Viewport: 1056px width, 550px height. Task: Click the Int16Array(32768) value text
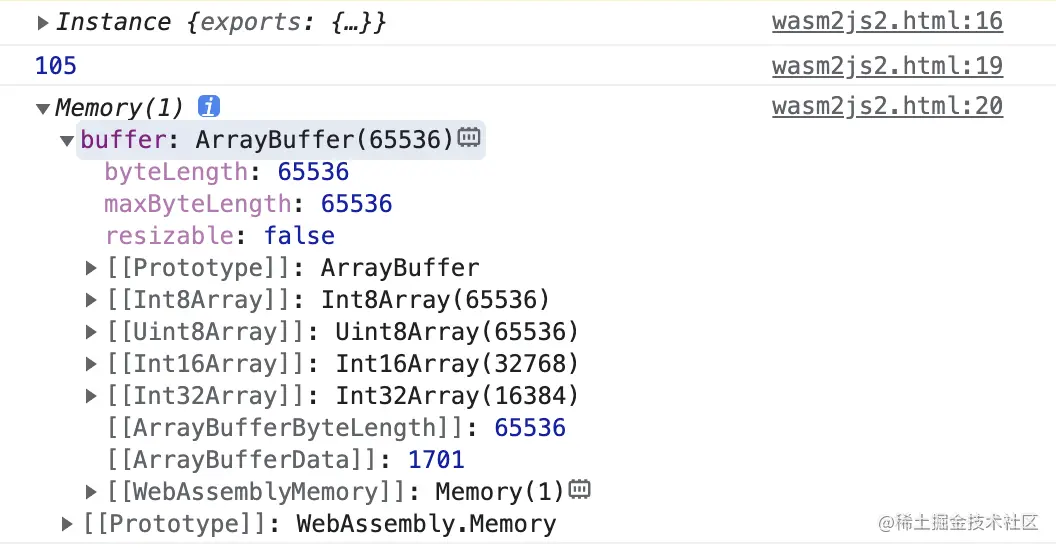pos(457,364)
